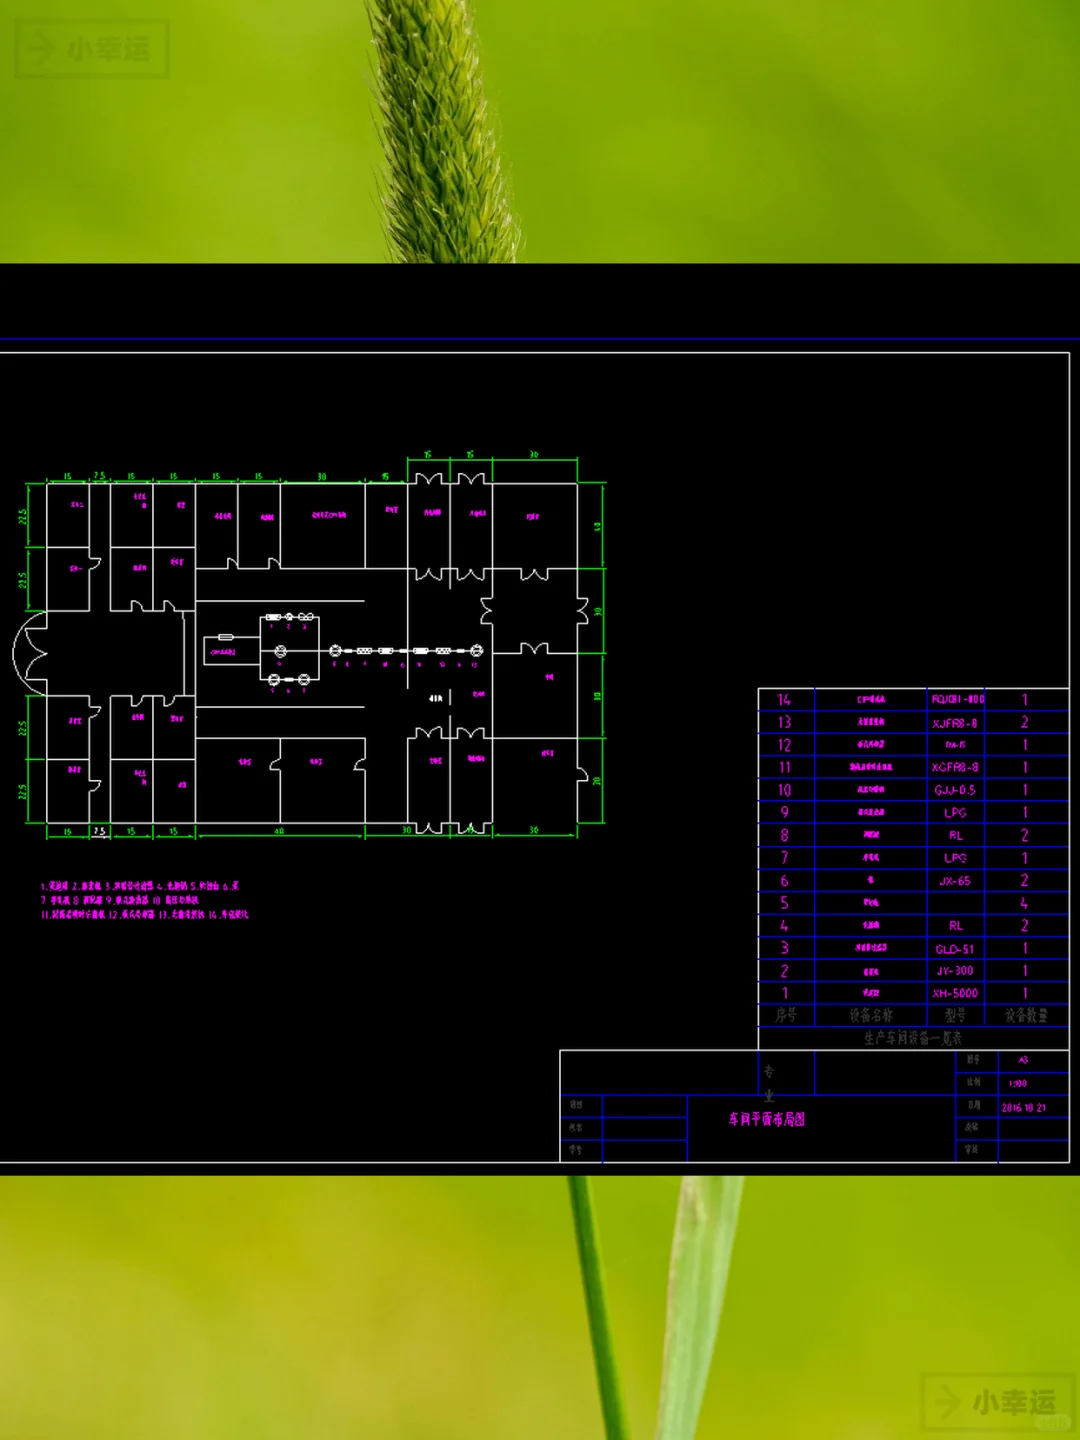
Task: Select the drawing title 车间平面布局图
Action: [767, 1119]
